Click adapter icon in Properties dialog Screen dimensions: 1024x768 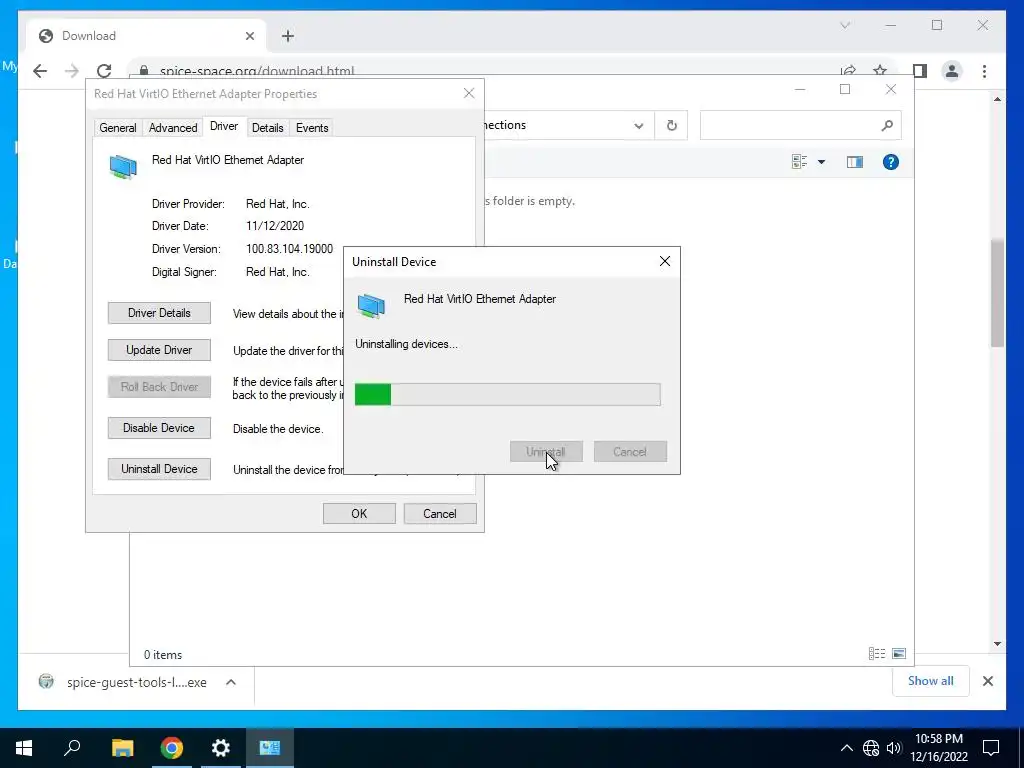coord(123,167)
